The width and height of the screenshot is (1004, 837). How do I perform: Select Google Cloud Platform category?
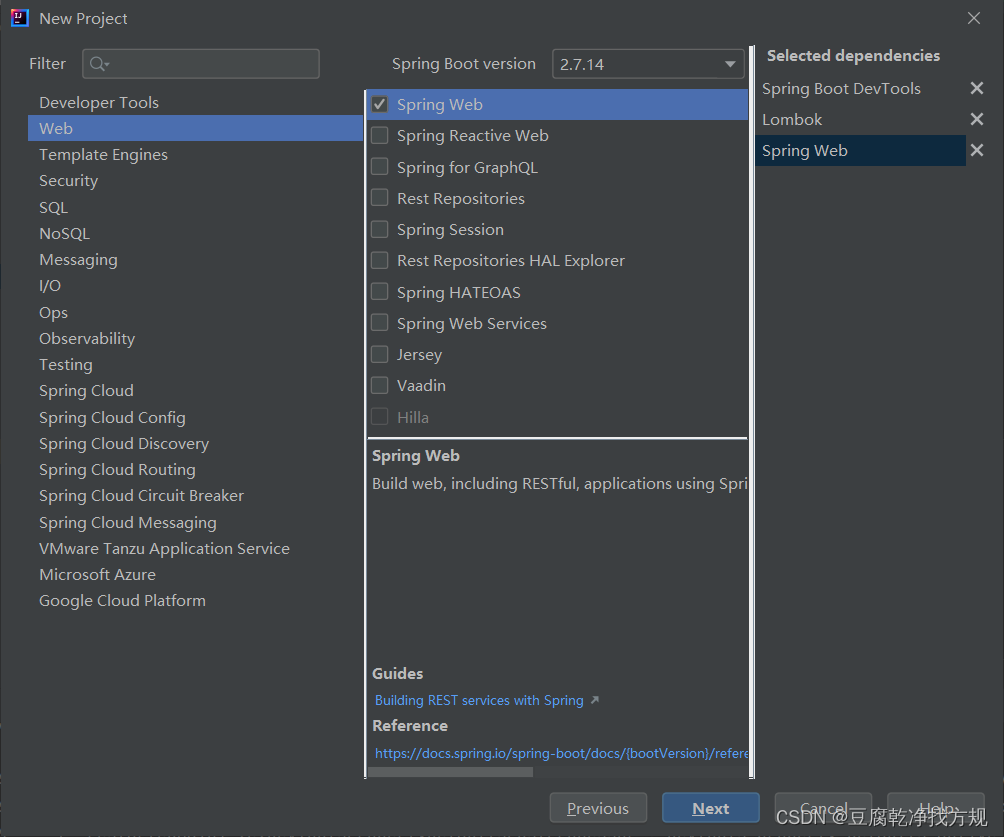click(195, 601)
